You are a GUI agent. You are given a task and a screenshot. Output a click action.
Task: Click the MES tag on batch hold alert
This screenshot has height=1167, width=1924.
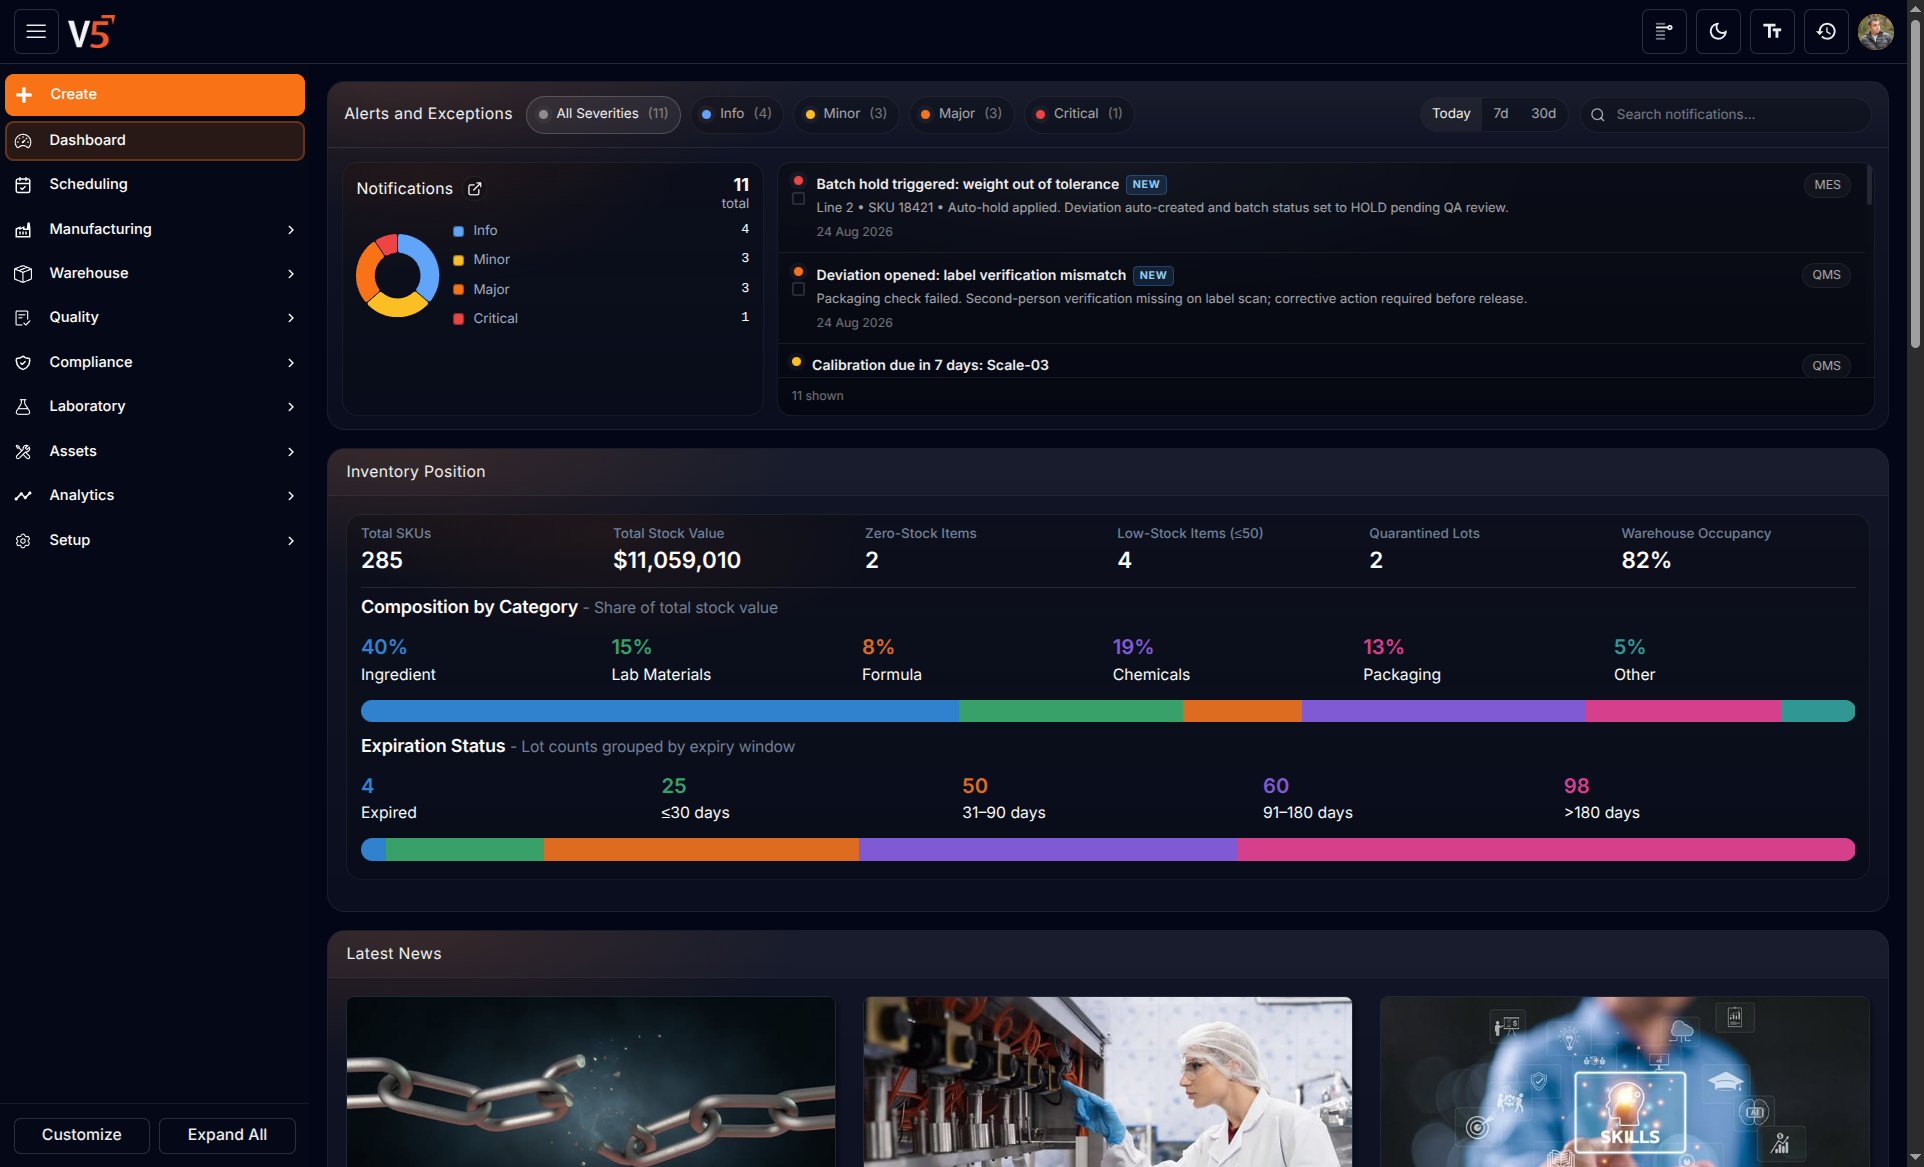tap(1827, 185)
